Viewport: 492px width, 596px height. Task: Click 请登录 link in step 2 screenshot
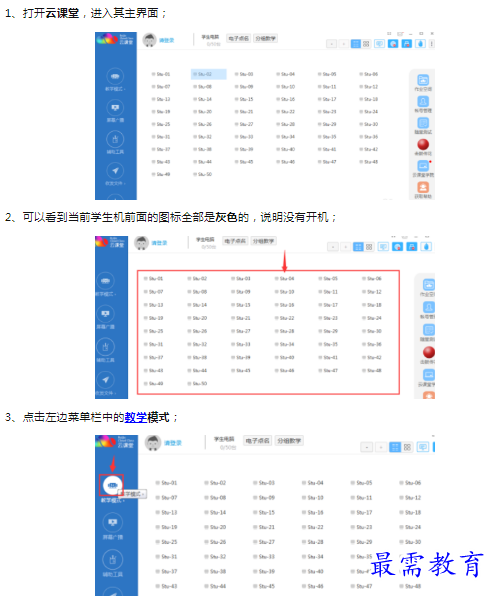159,243
